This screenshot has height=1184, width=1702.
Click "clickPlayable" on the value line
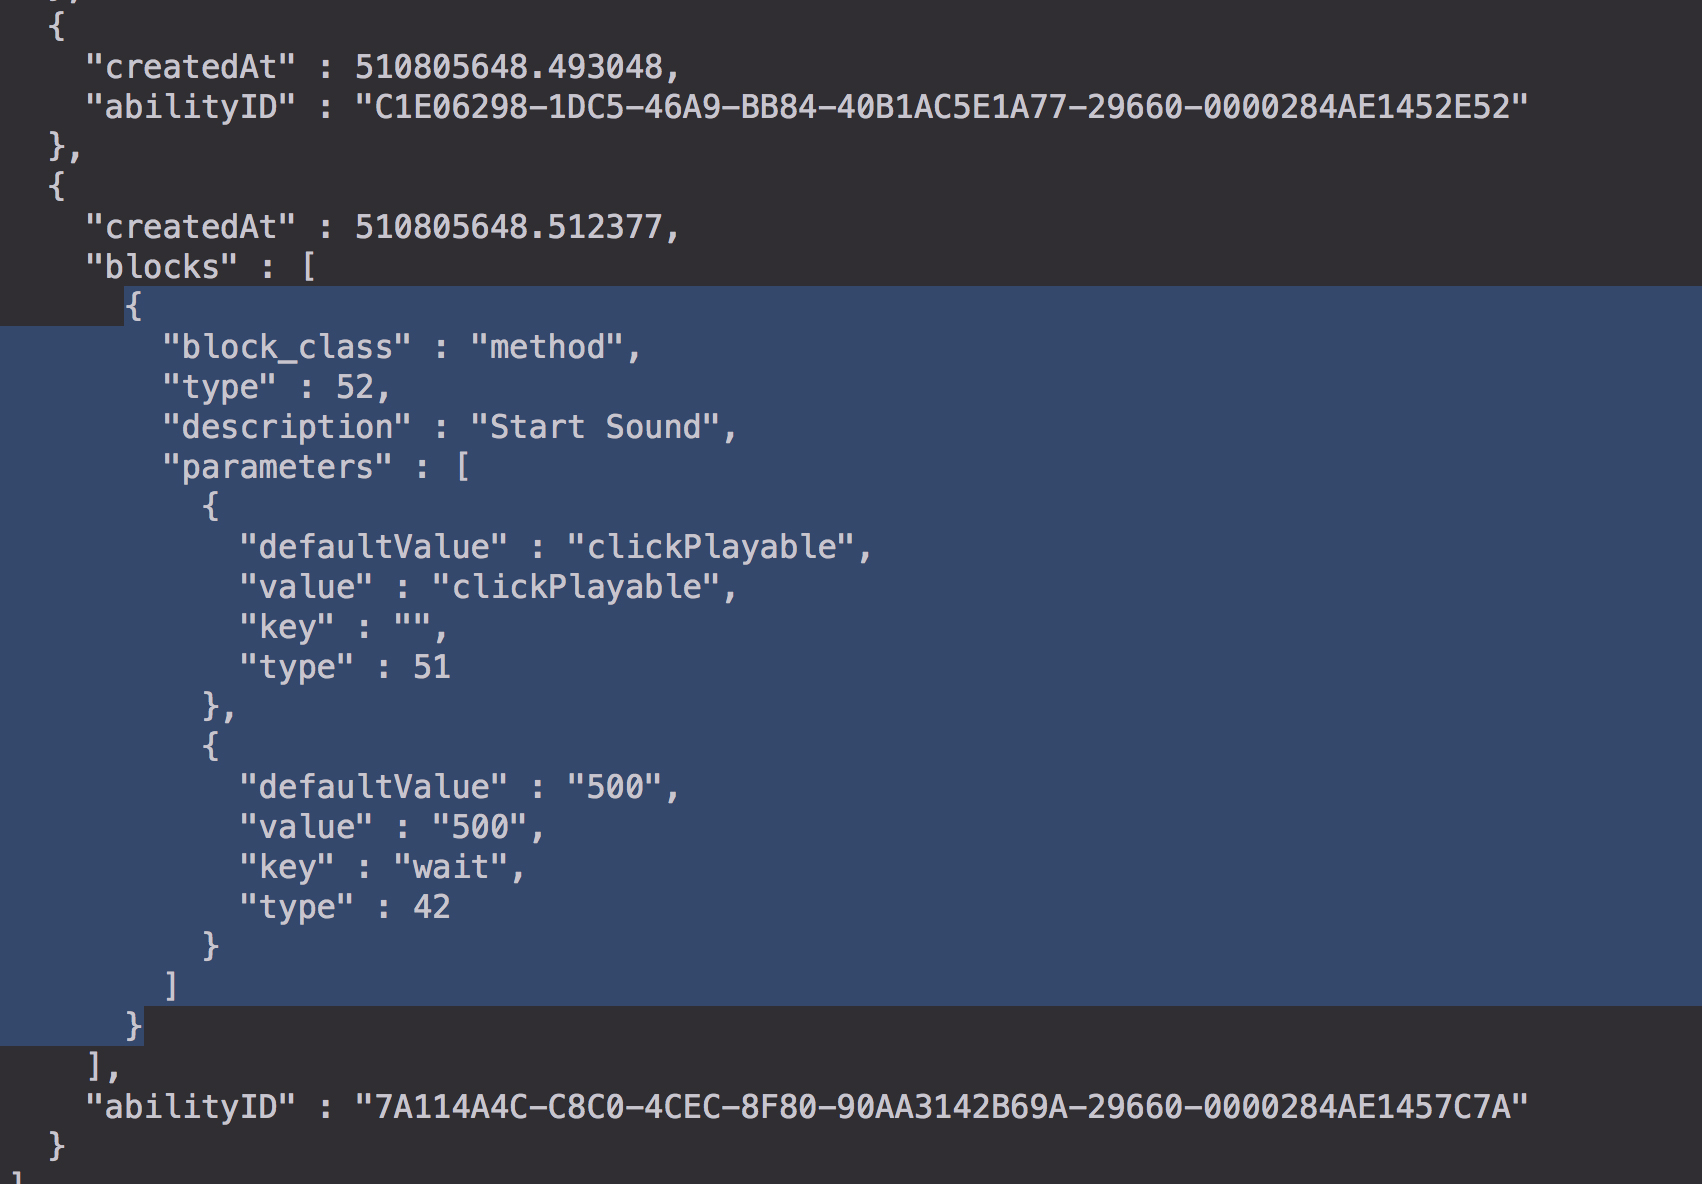coord(576,587)
